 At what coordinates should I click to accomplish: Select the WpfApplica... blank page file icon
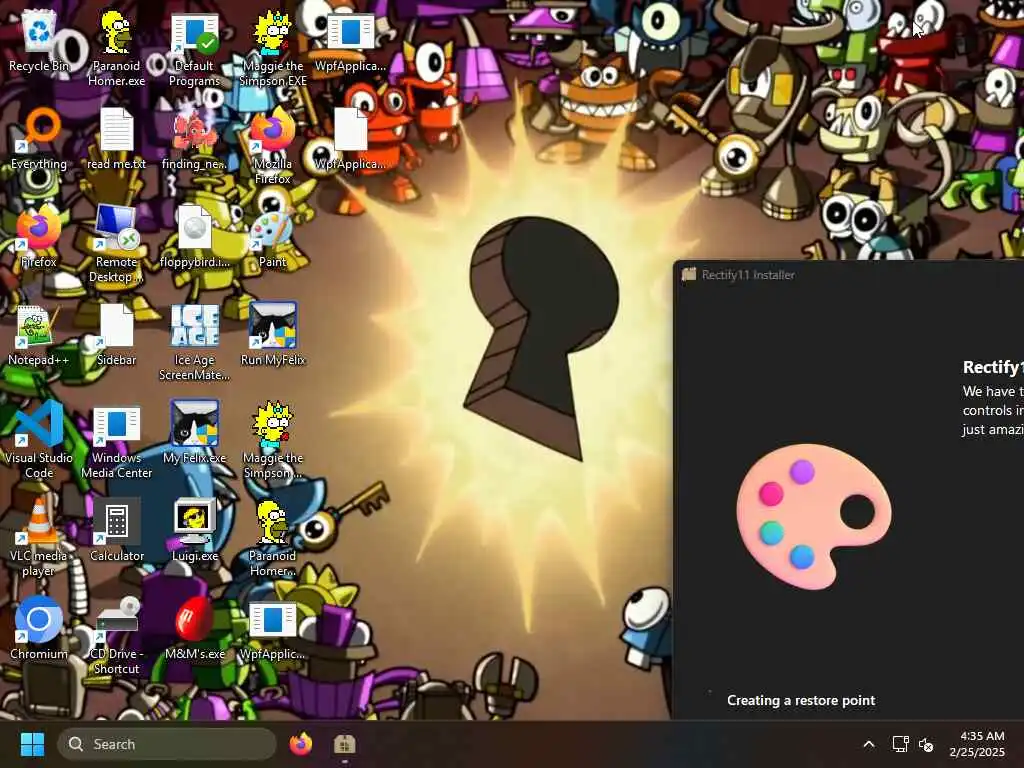pyautogui.click(x=350, y=140)
